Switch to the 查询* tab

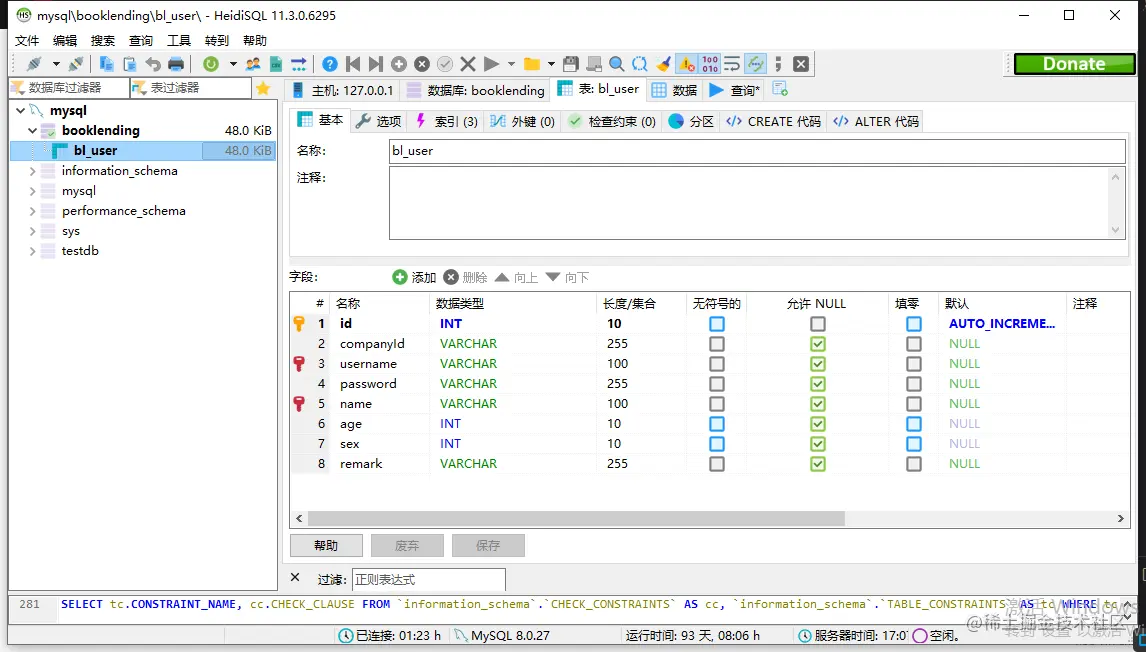point(735,90)
